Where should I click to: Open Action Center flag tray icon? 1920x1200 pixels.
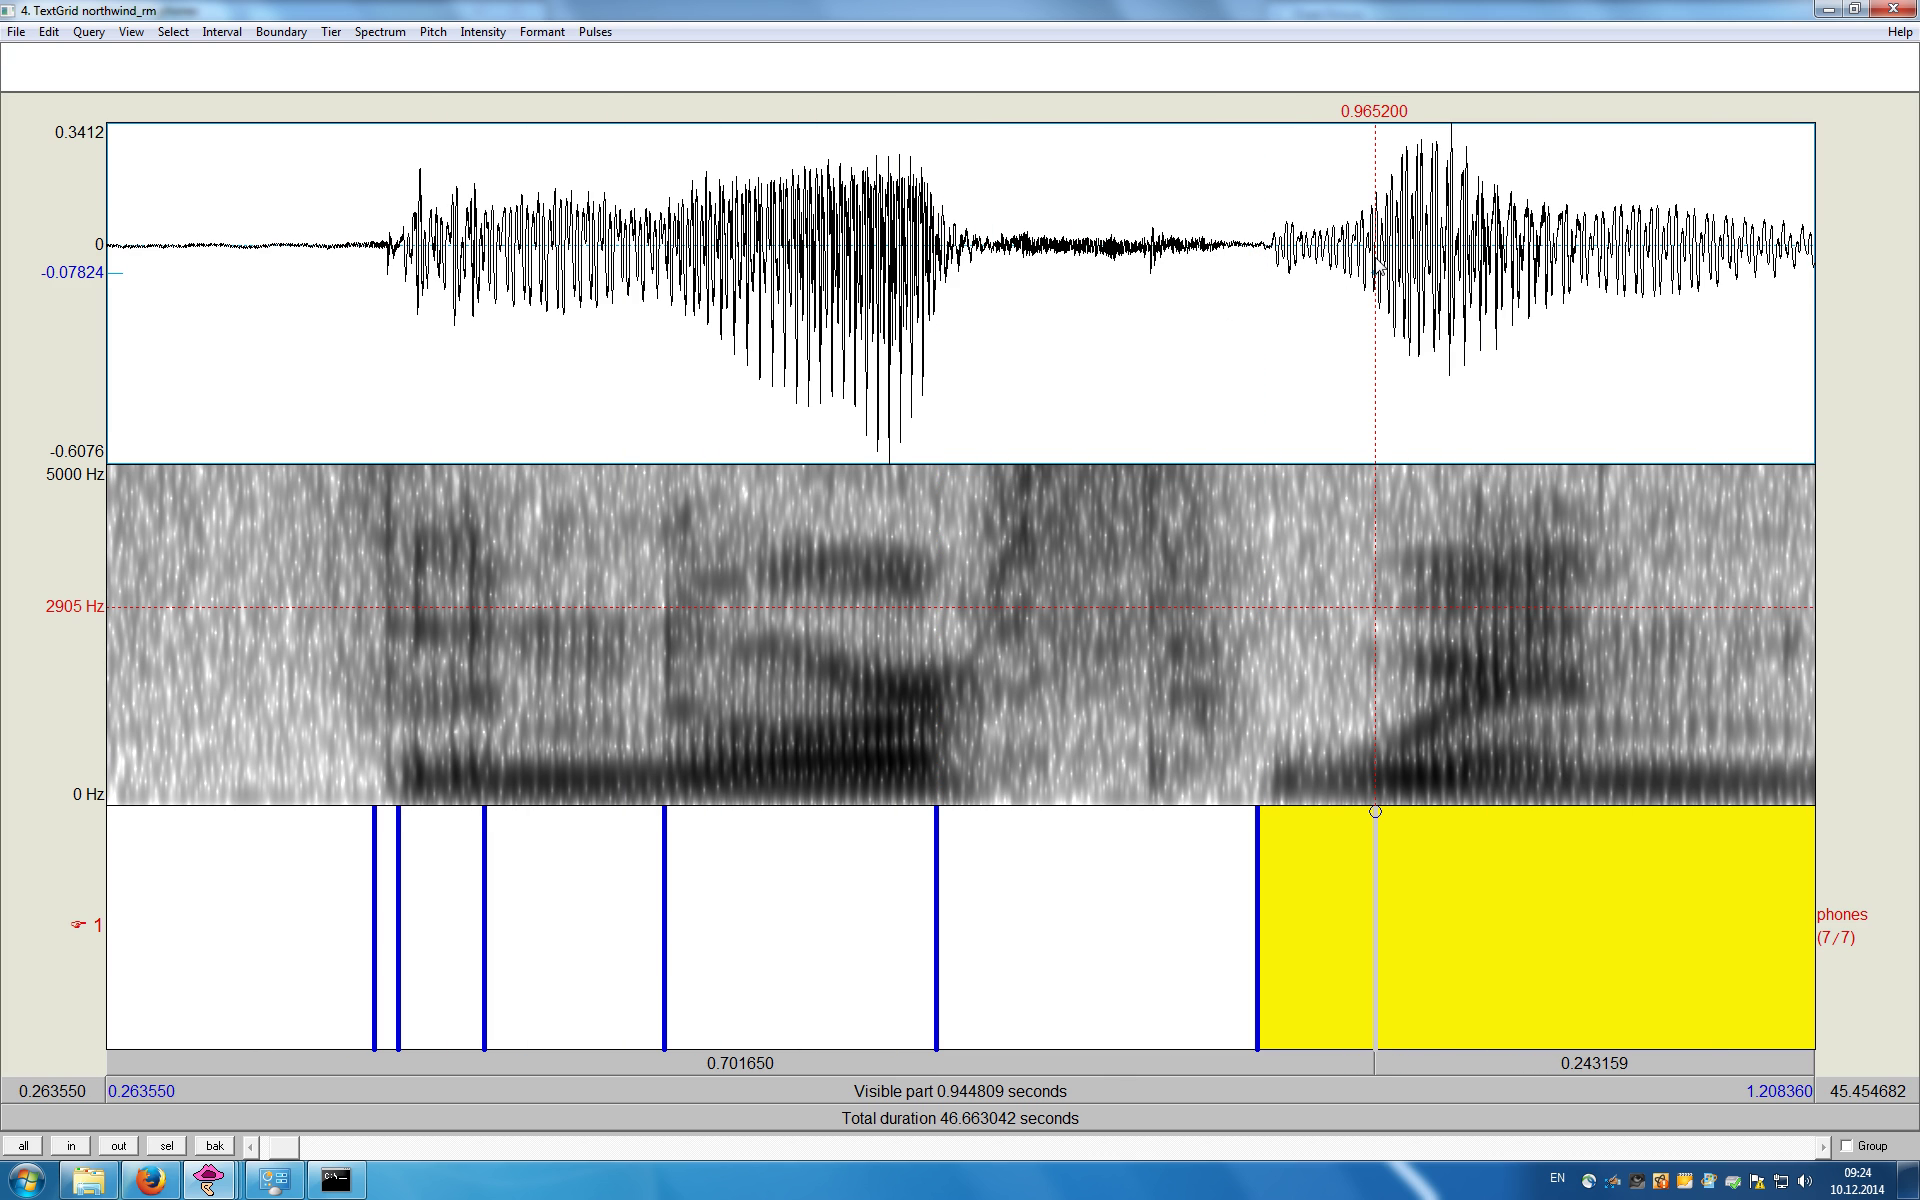coord(1757,1181)
